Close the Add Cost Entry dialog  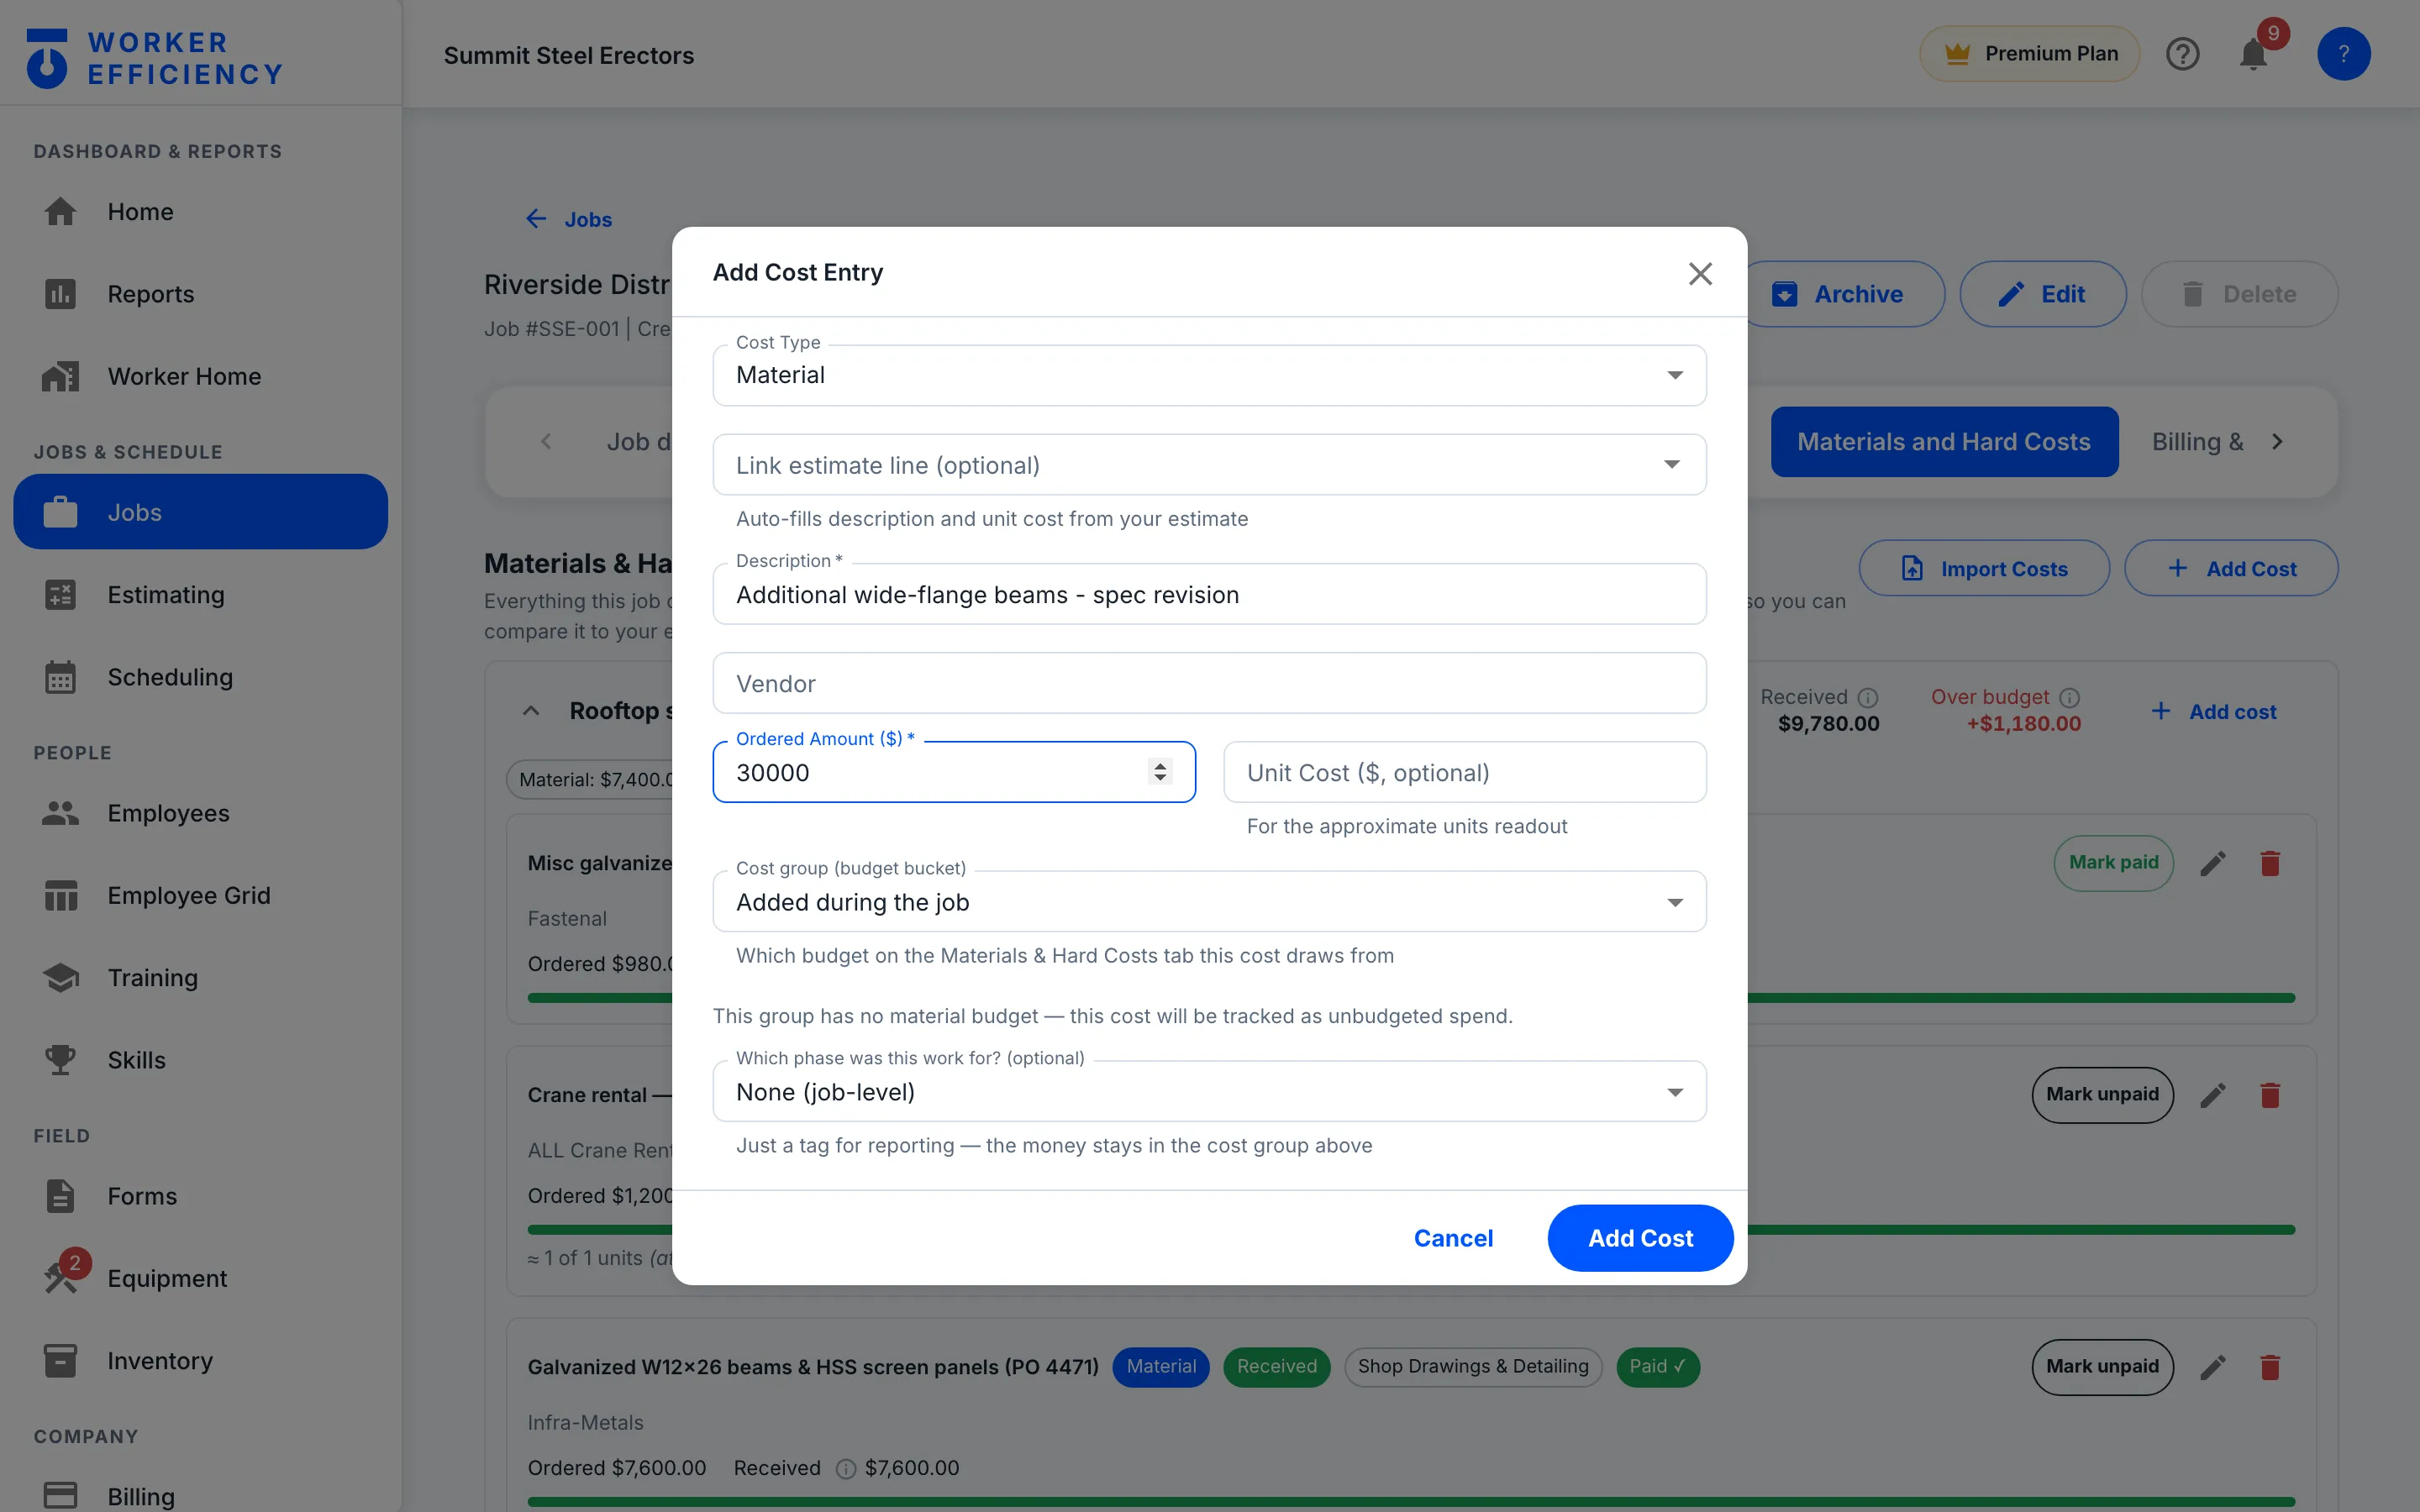1700,273
